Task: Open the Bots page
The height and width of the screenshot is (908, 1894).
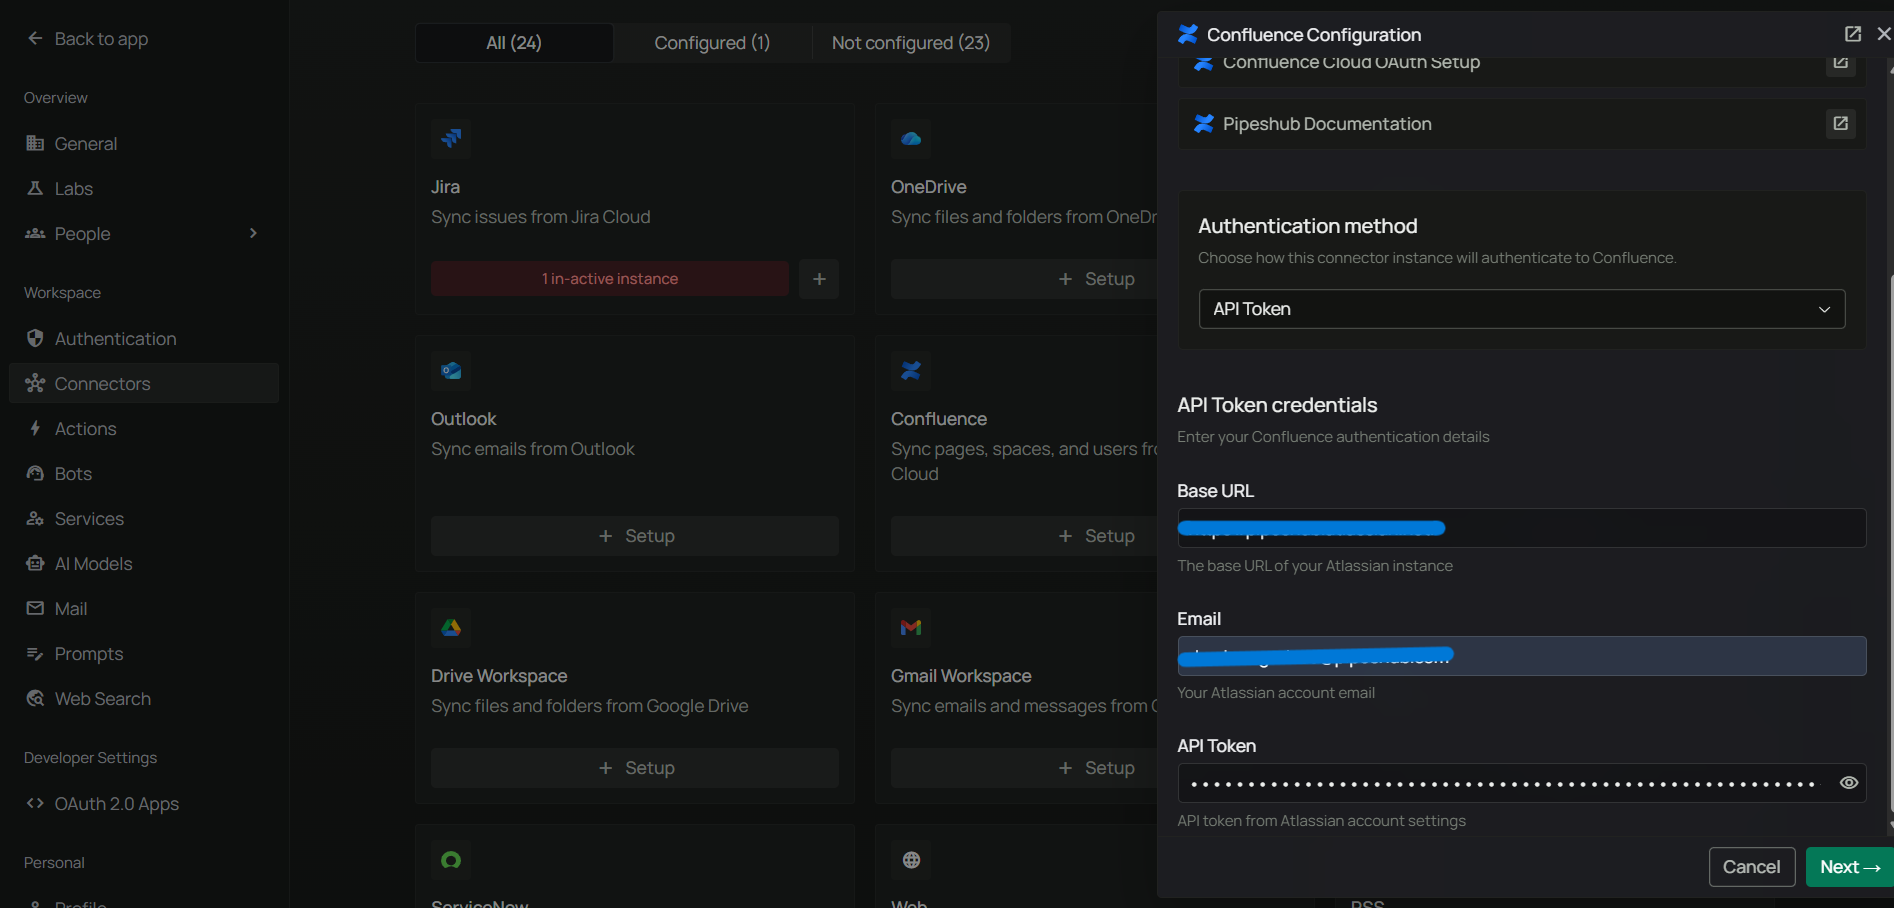Action: [x=144, y=474]
